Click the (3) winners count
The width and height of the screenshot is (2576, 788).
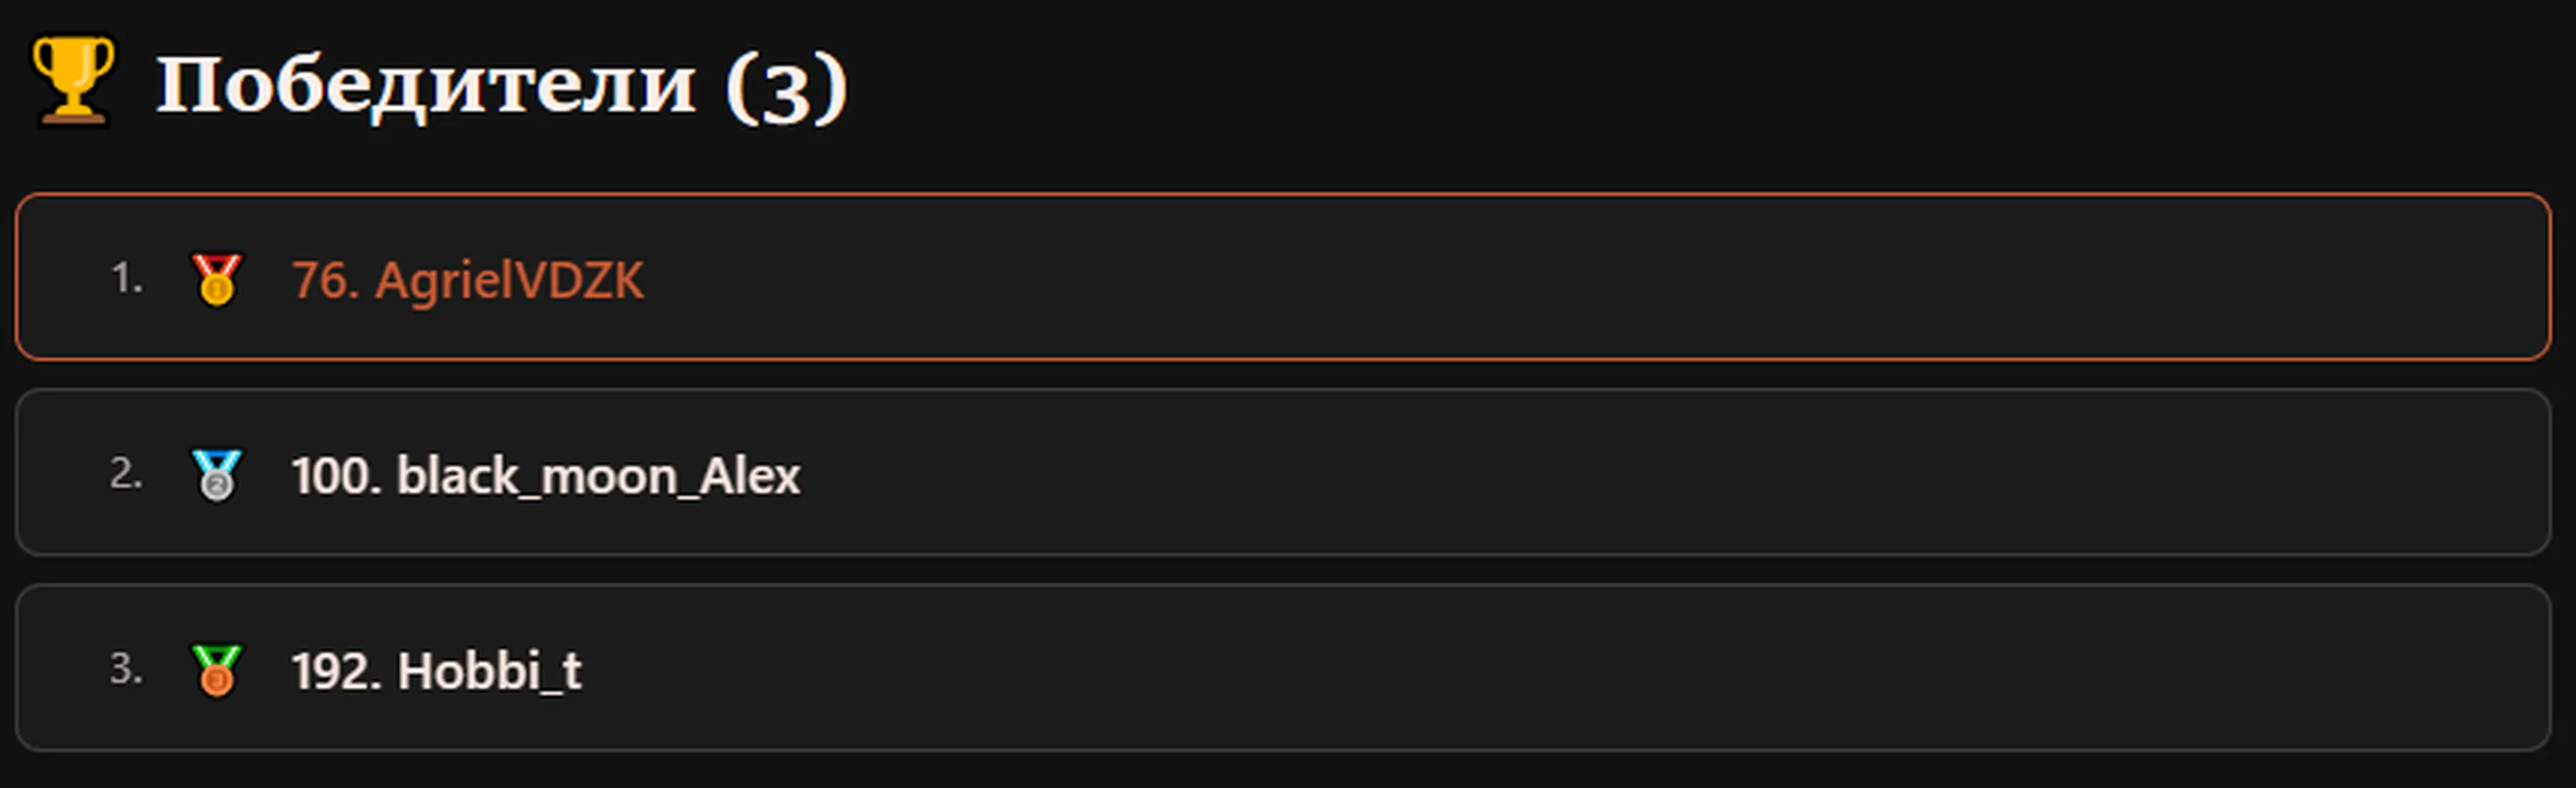click(786, 88)
